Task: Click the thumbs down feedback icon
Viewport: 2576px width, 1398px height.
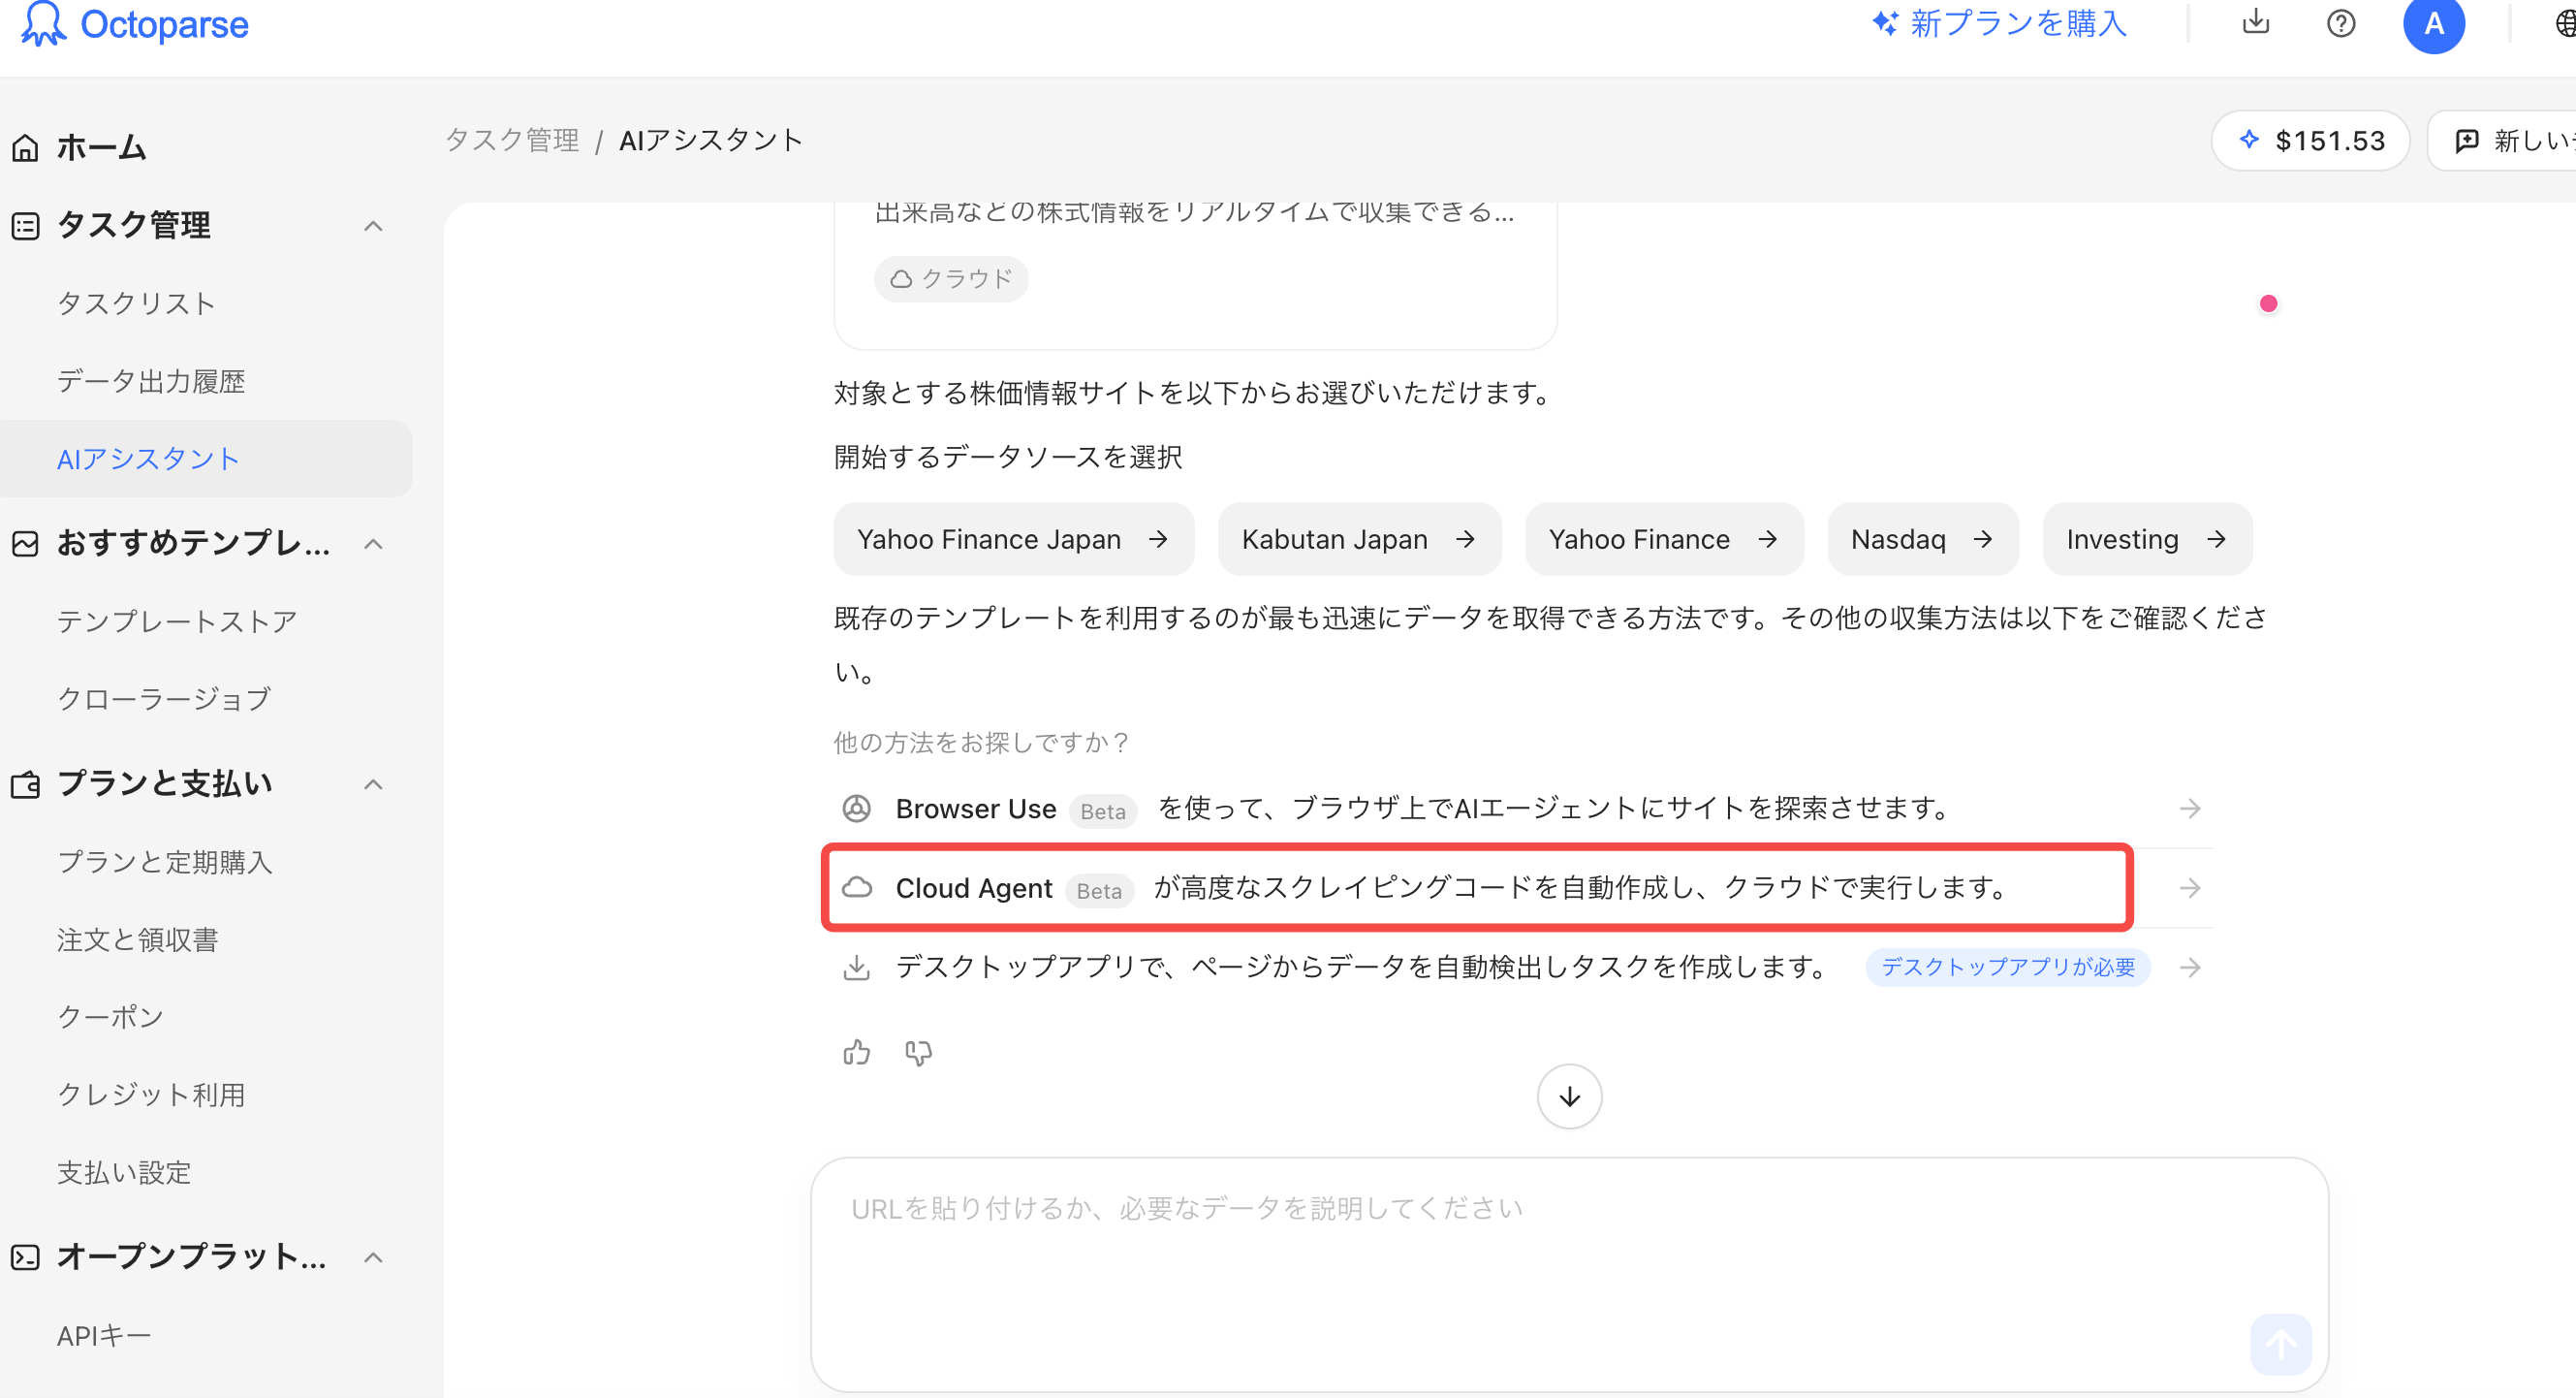Action: coord(918,1052)
